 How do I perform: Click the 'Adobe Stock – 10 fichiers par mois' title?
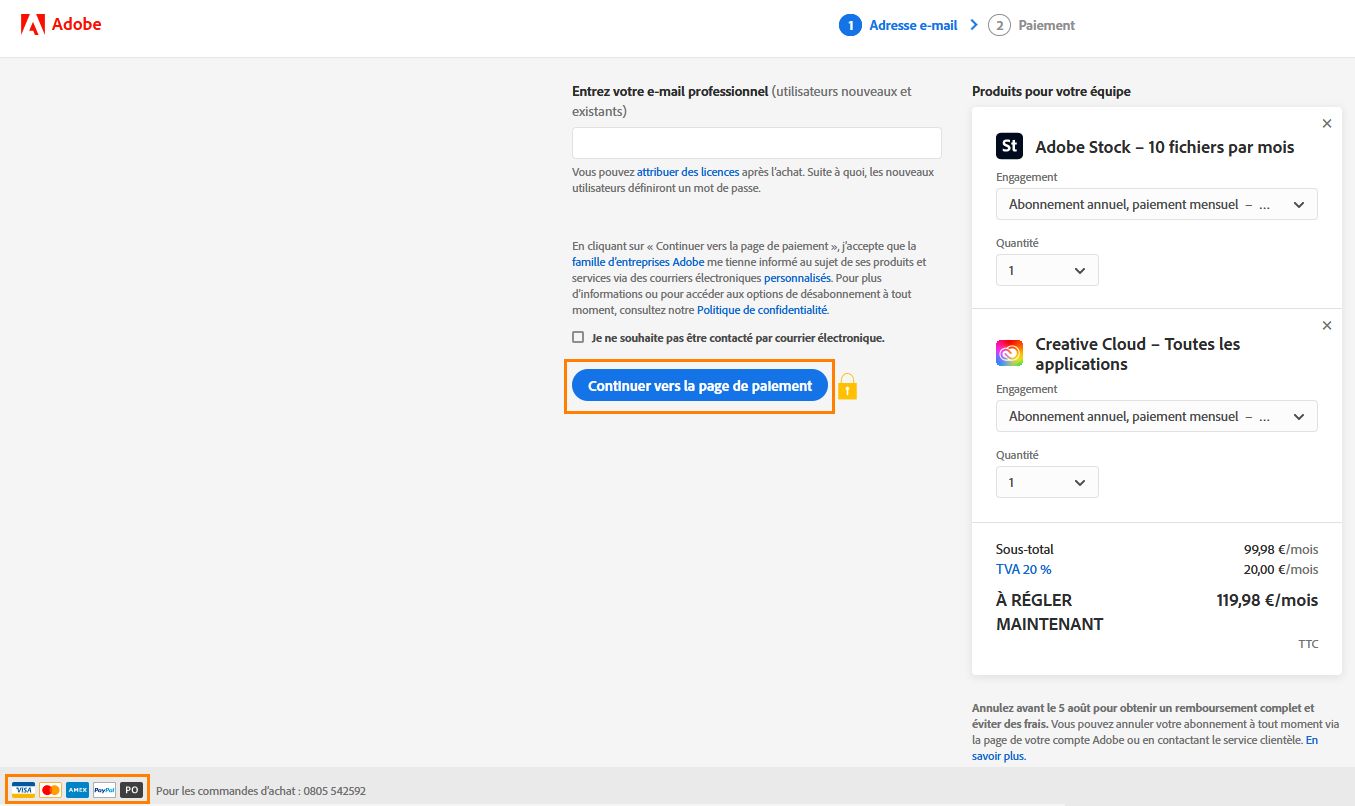click(x=1165, y=147)
